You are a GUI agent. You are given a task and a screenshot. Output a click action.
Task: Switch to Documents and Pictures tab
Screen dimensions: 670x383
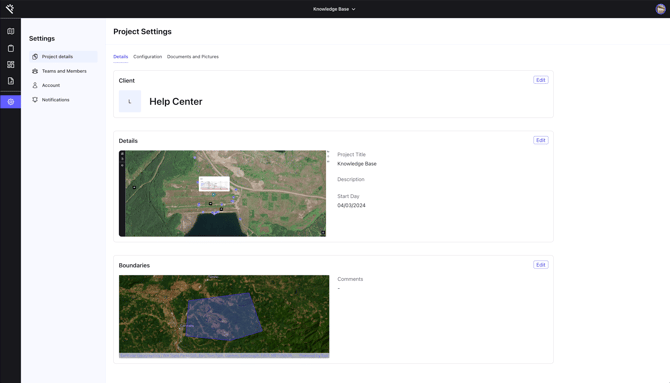click(193, 56)
